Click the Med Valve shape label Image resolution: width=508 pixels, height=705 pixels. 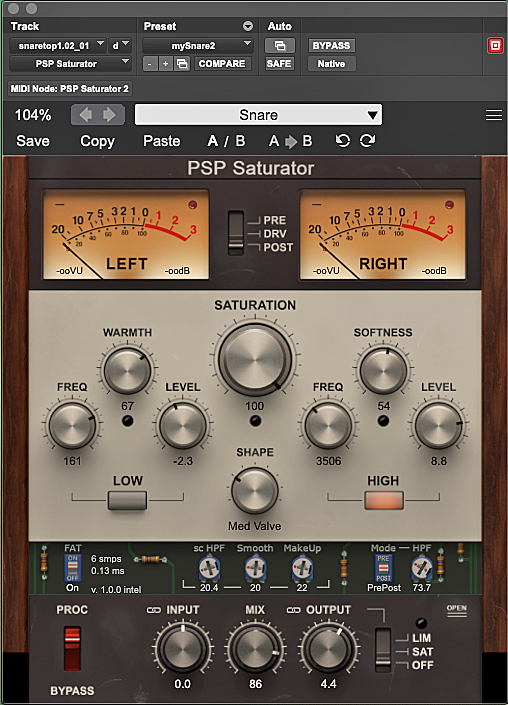[x=254, y=526]
